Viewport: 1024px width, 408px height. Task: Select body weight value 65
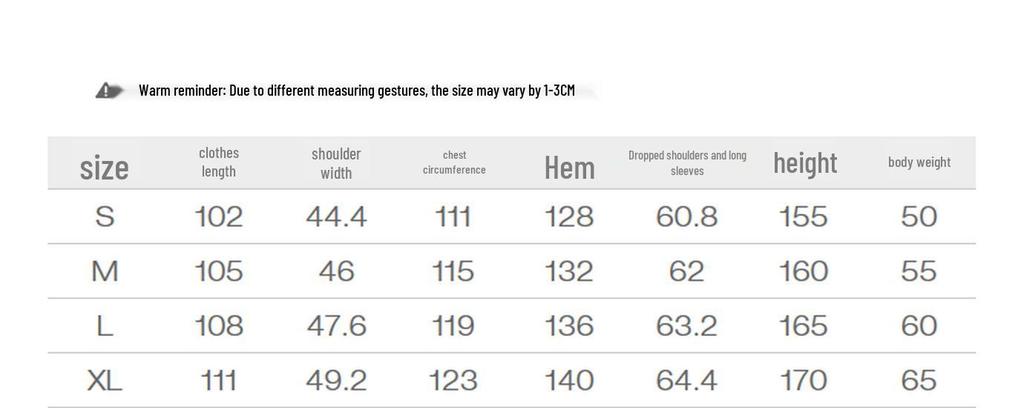point(919,380)
